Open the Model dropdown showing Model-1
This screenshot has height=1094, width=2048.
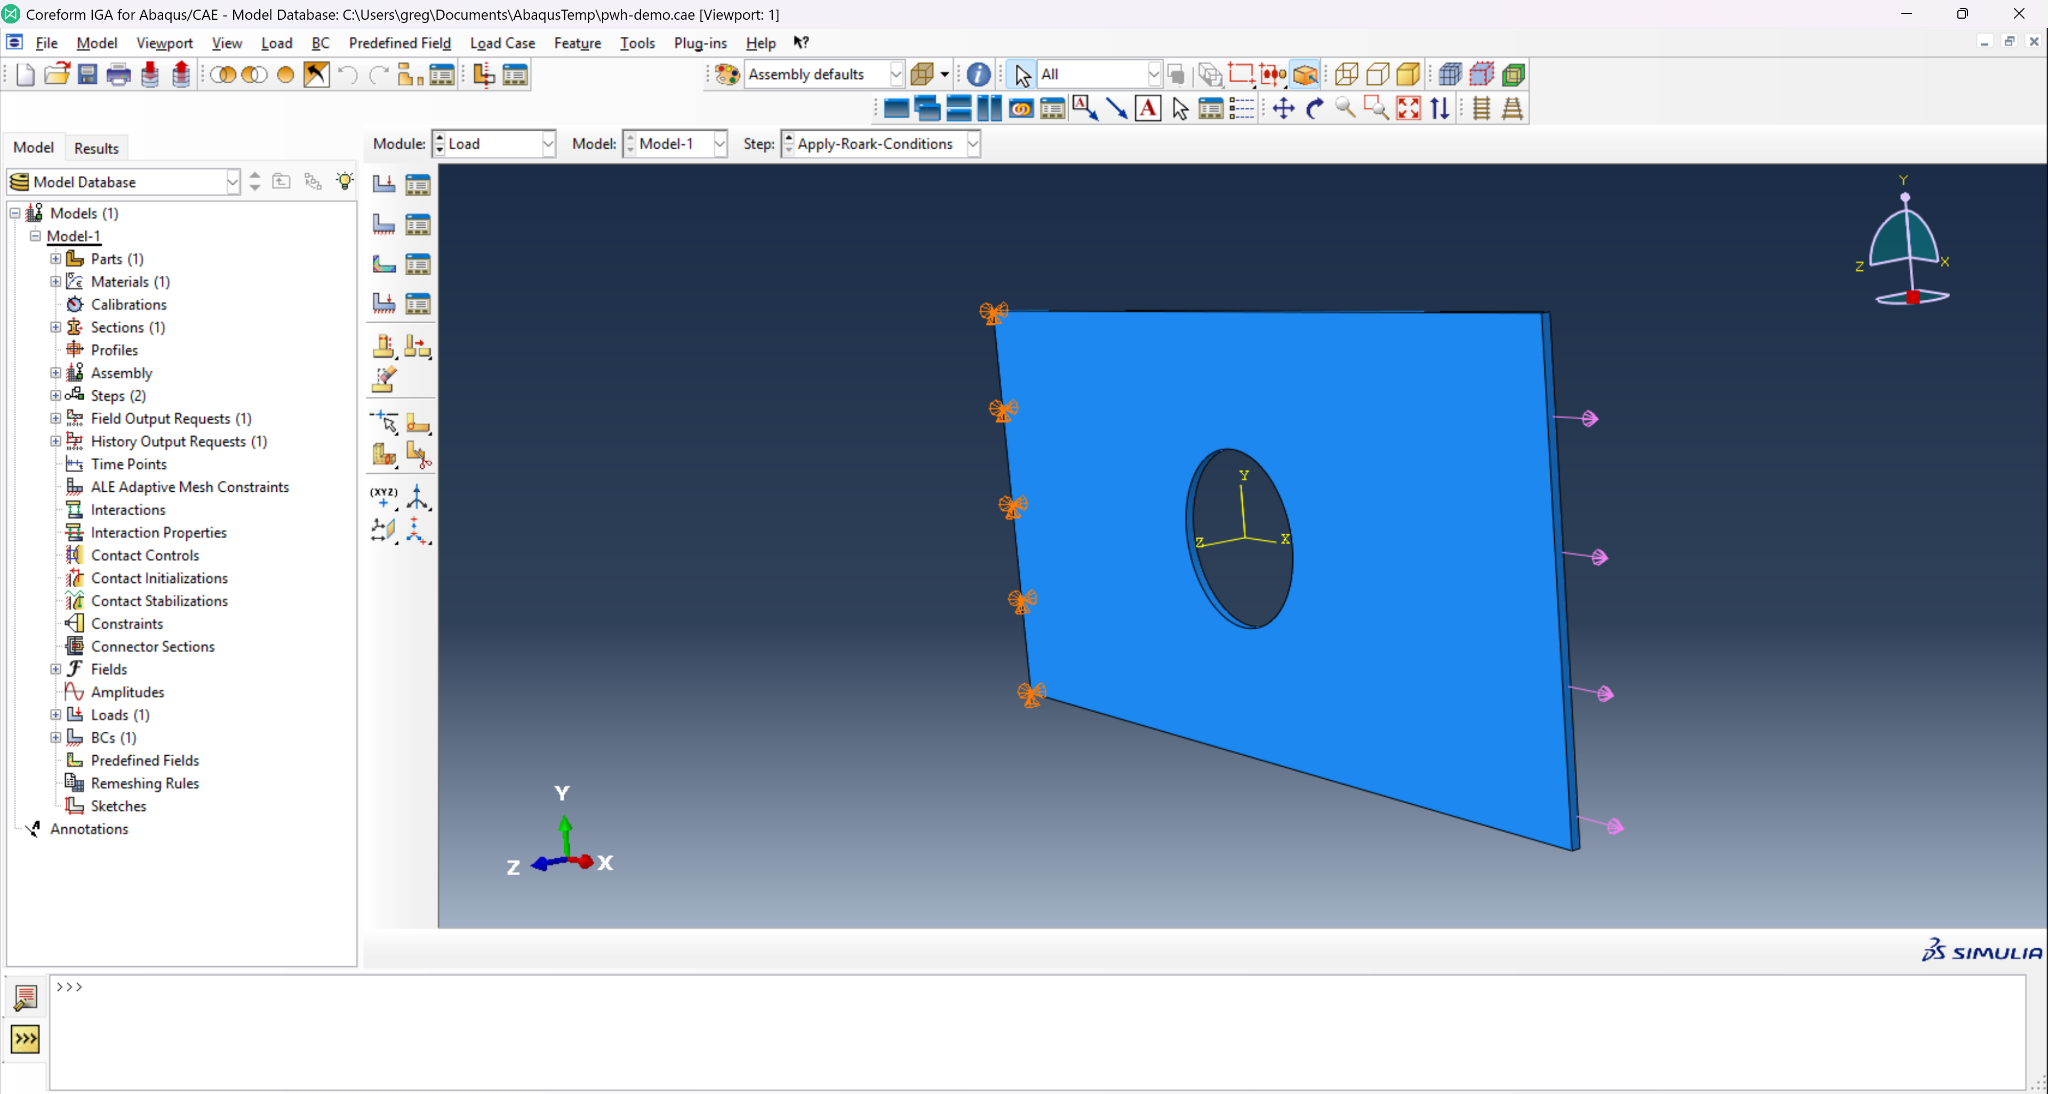click(676, 144)
